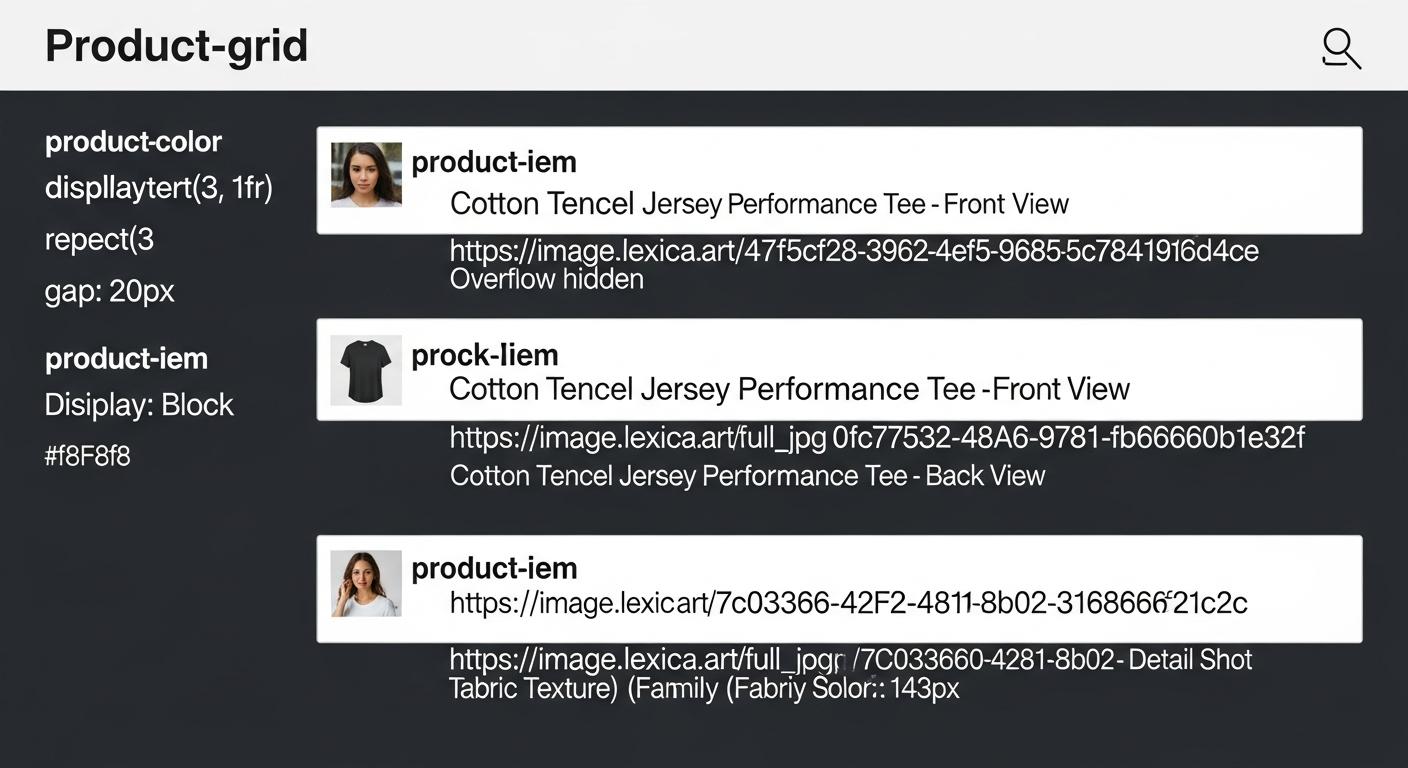Select the product-iem sidebar heading
This screenshot has height=768, width=1408.
pos(126,358)
